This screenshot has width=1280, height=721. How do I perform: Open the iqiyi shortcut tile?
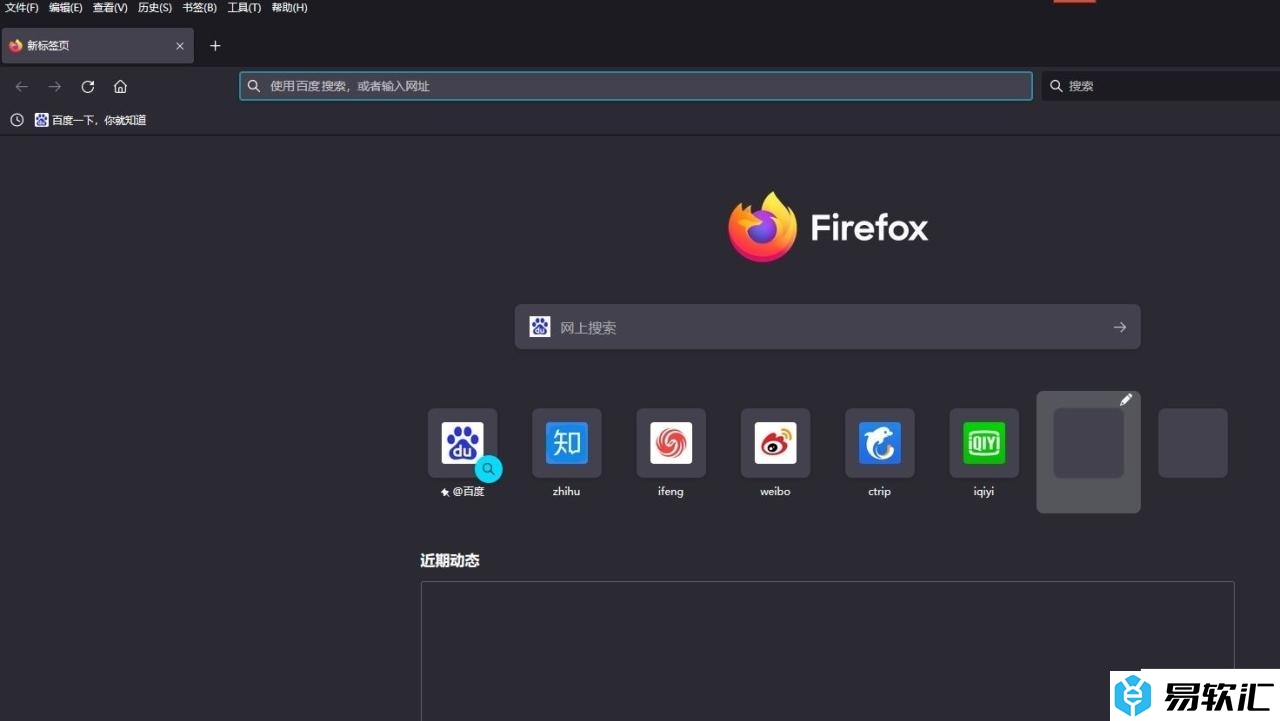point(984,443)
